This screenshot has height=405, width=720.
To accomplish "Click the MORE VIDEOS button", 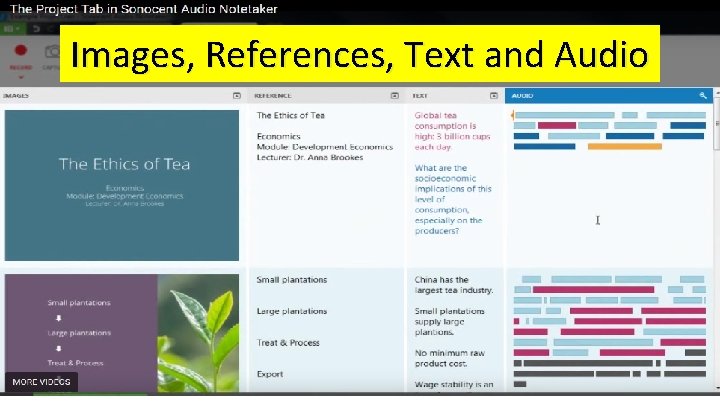I will 41,382.
